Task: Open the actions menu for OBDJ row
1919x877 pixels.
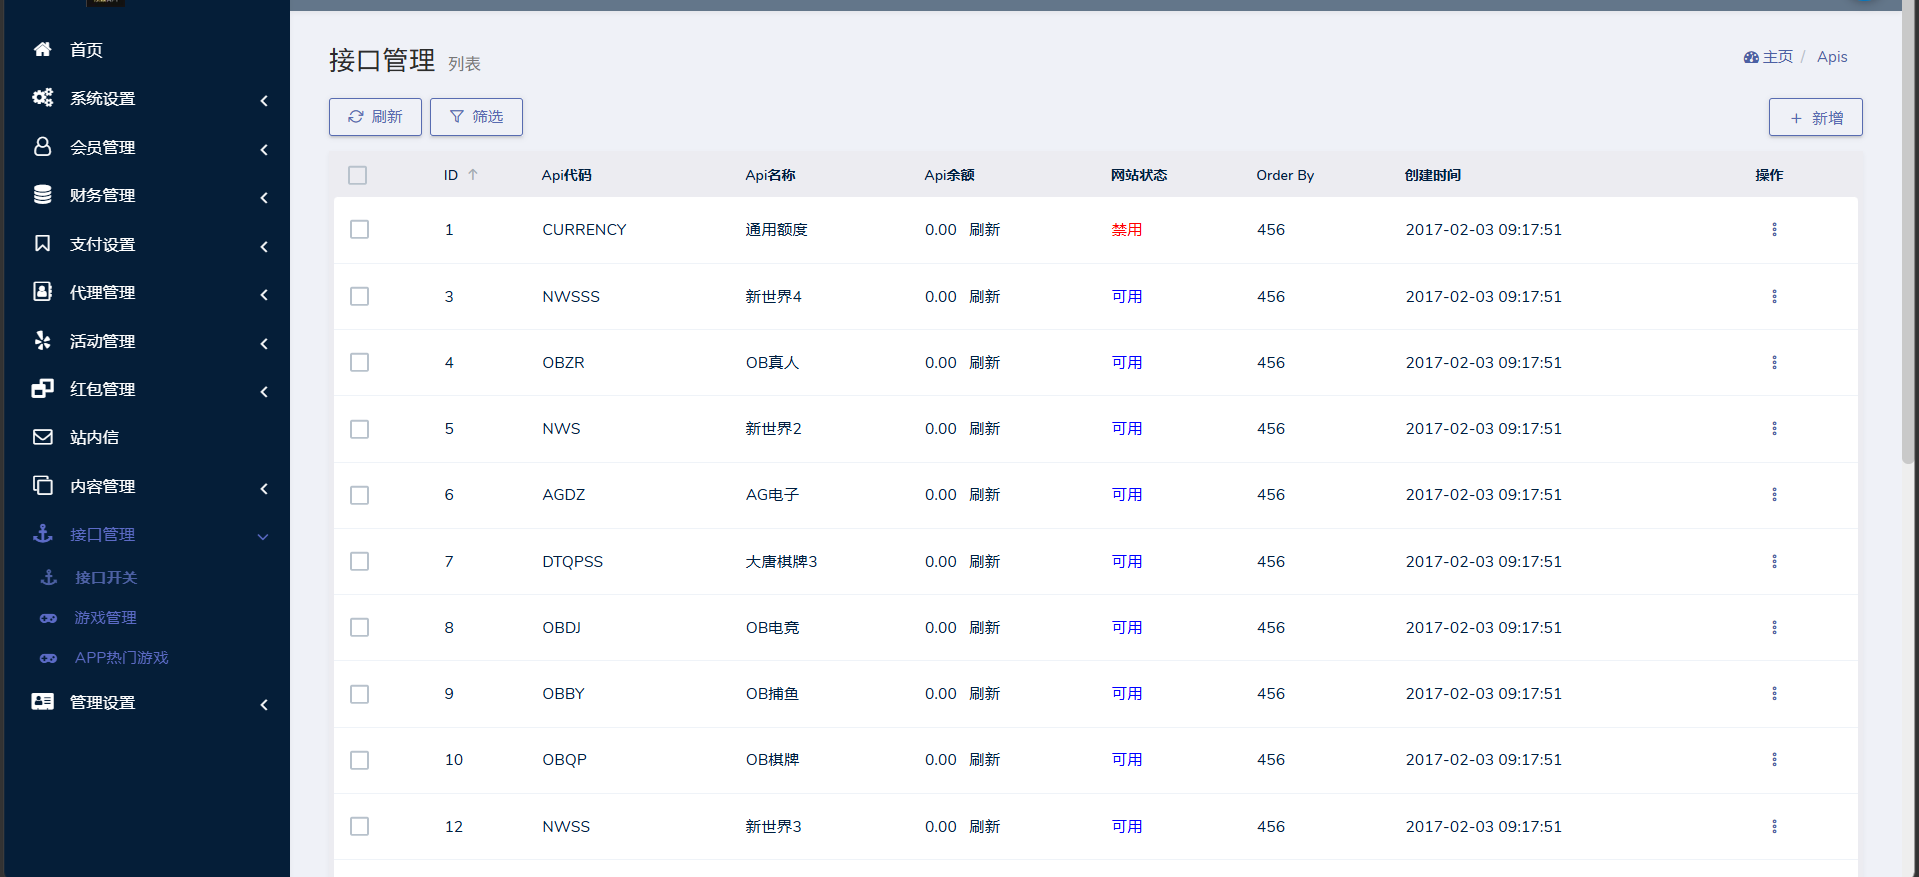Action: click(x=1774, y=627)
